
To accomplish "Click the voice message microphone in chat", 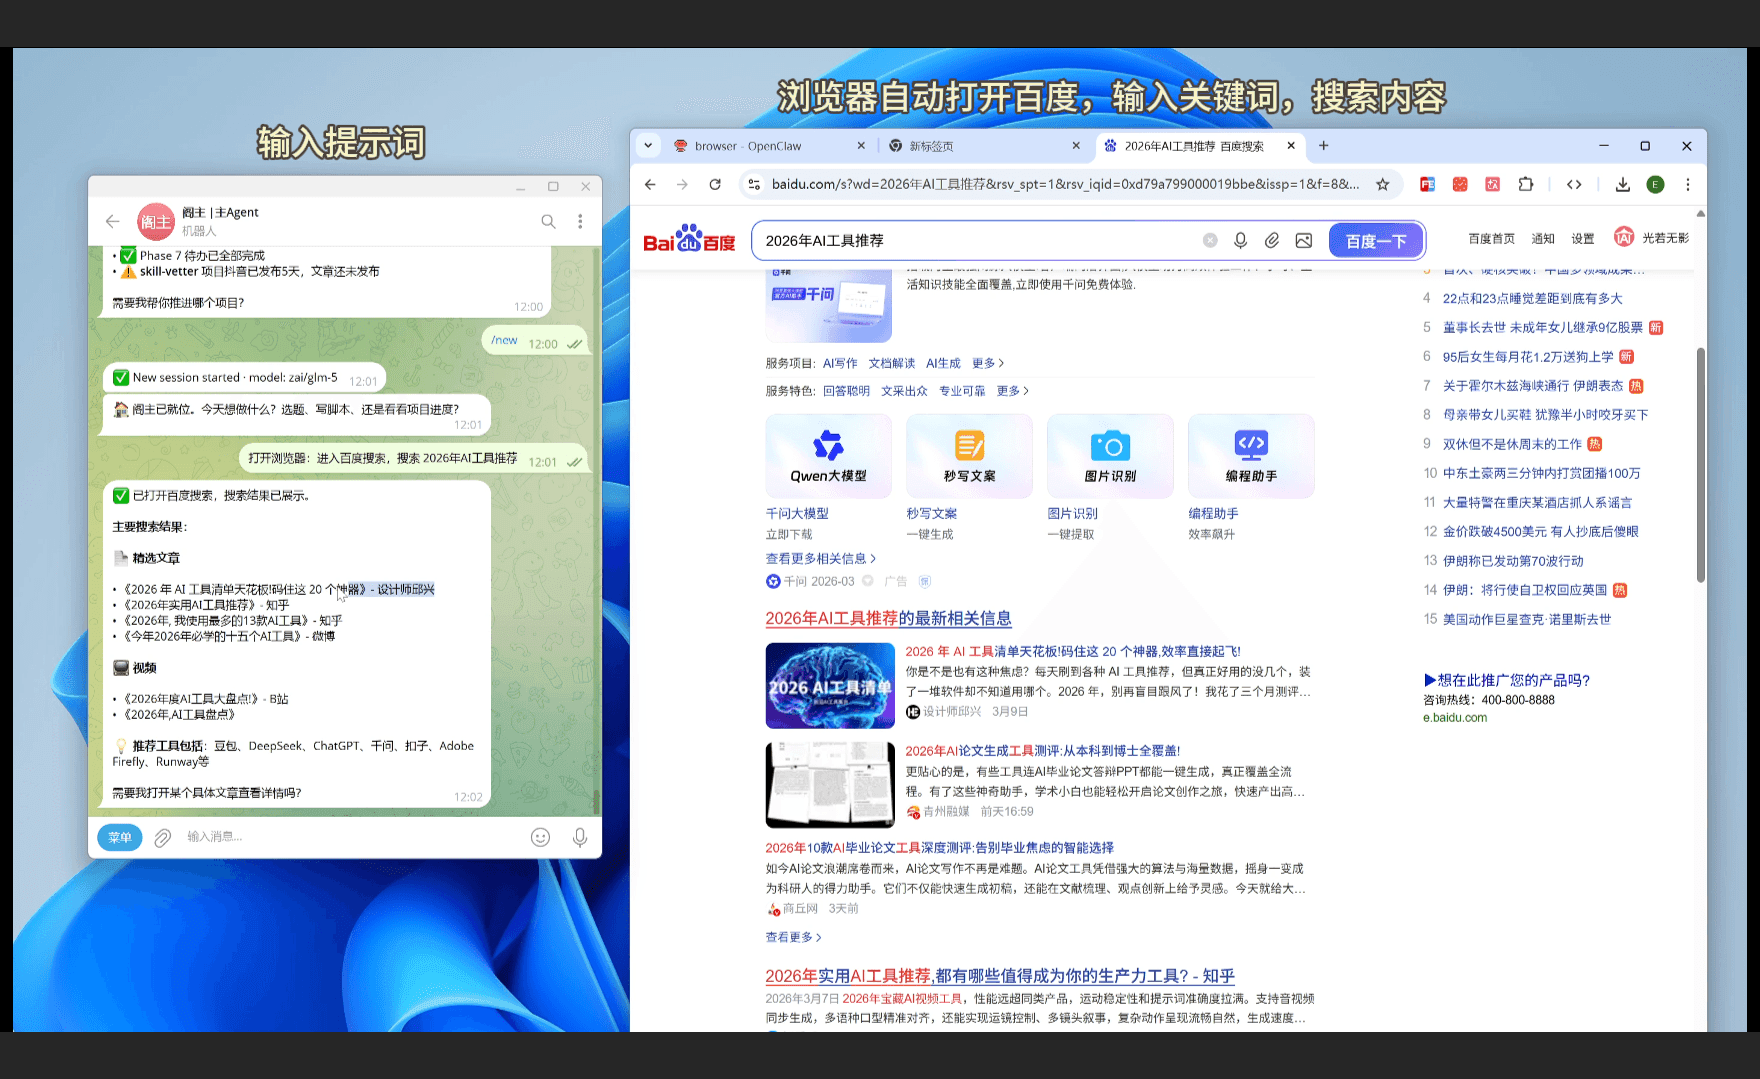I will click(580, 837).
